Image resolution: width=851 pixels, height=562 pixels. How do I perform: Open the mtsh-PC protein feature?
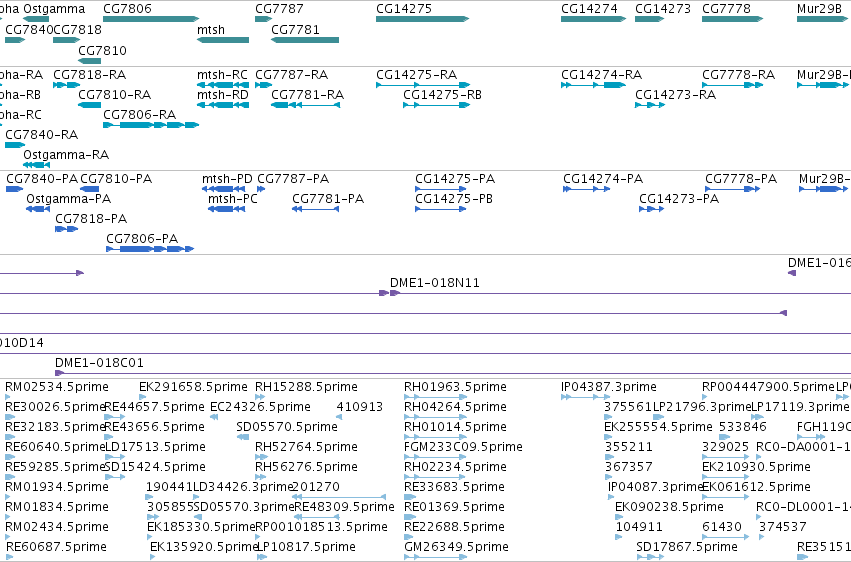click(226, 209)
